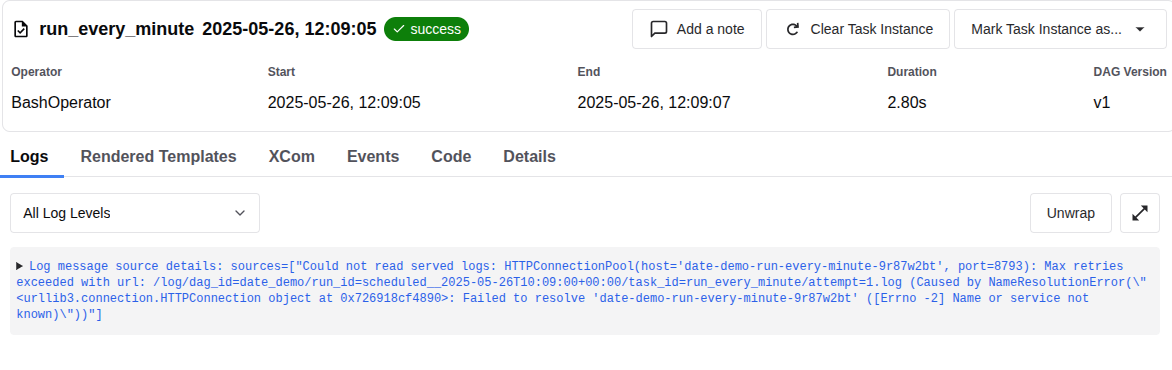Open the Details tab
Viewport: 1172px width, 370px height.
point(529,156)
